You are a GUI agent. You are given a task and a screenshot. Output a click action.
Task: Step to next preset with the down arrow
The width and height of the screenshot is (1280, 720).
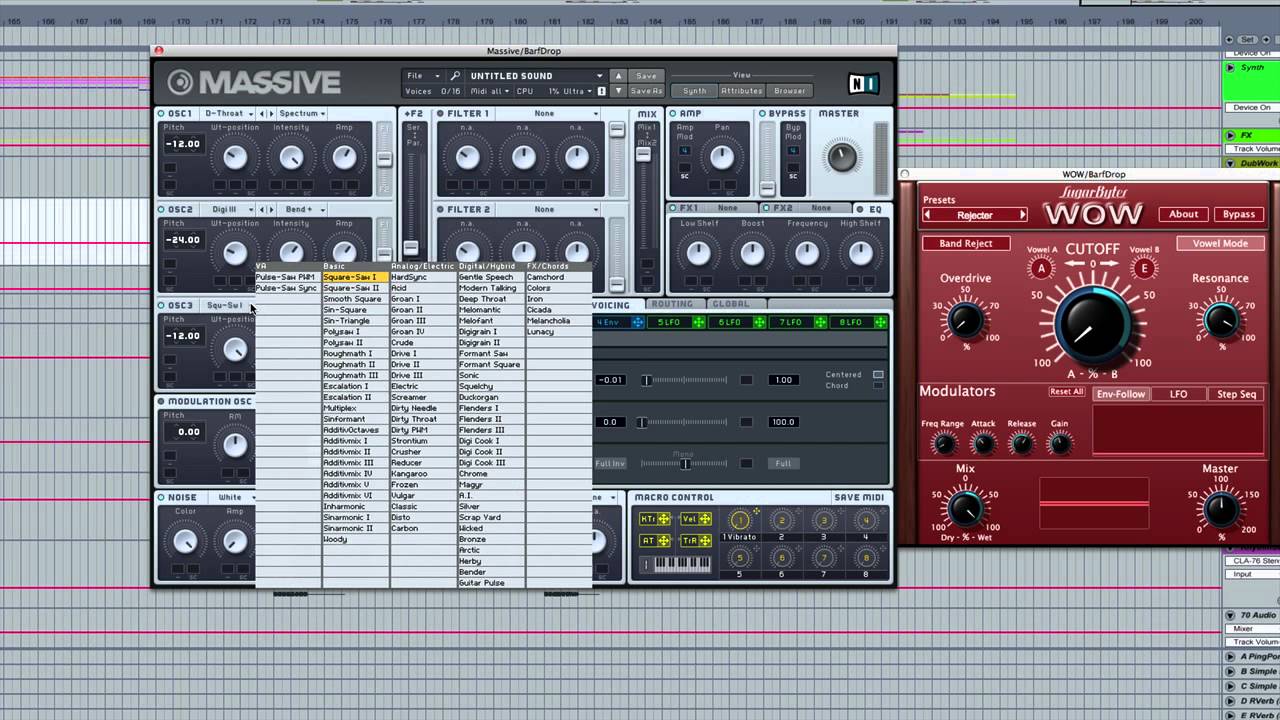[618, 91]
